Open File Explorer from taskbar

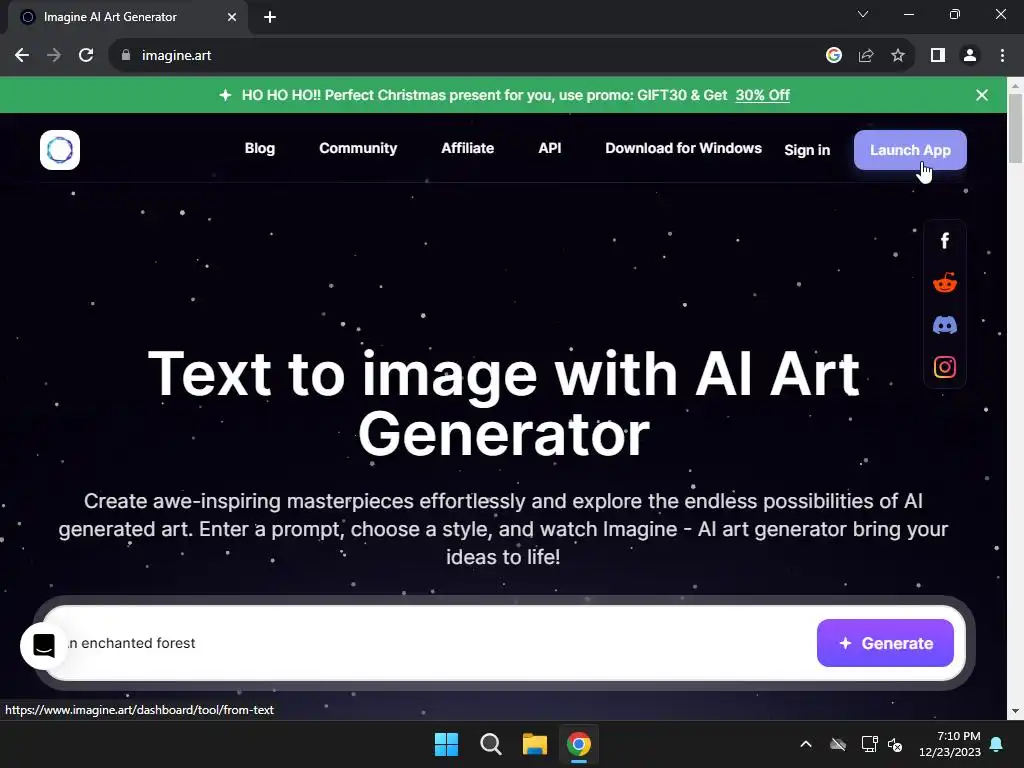(x=534, y=744)
